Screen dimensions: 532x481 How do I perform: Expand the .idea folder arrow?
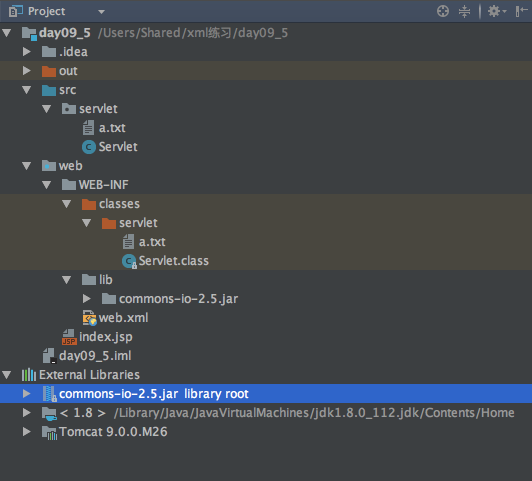(26, 52)
